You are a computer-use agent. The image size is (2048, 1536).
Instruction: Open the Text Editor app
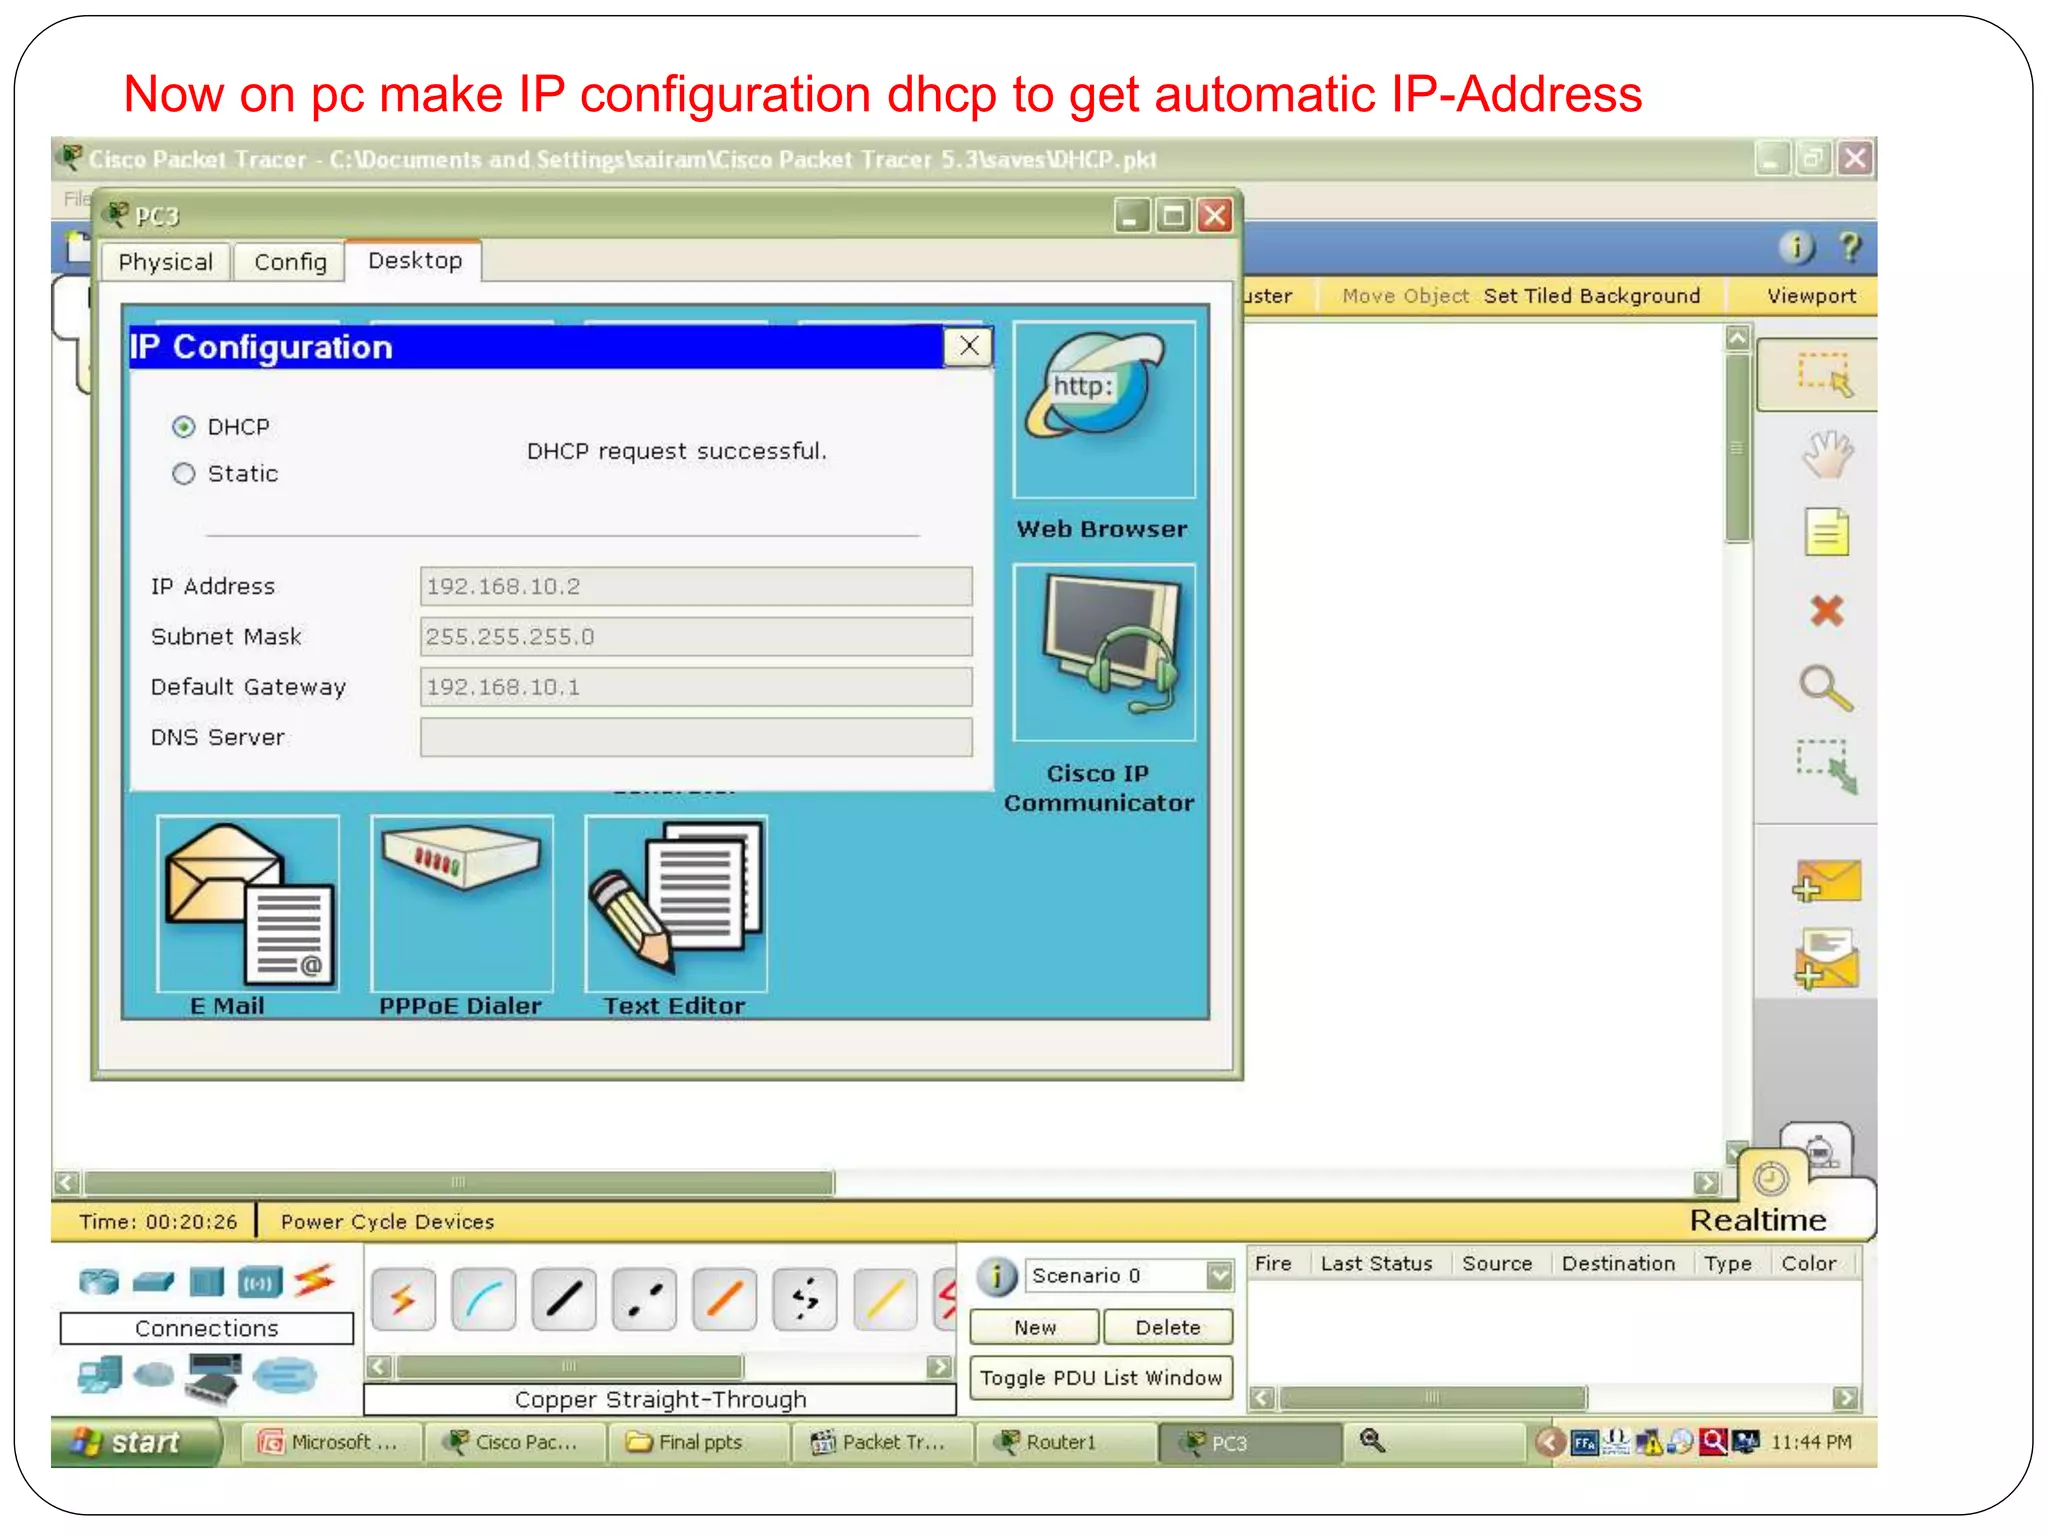coord(675,903)
